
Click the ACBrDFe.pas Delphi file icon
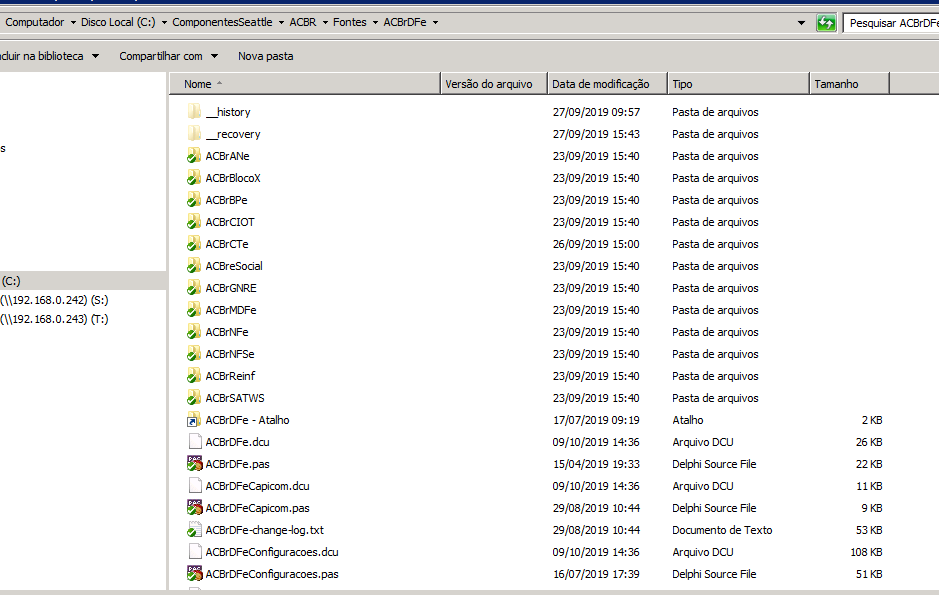pyautogui.click(x=194, y=464)
